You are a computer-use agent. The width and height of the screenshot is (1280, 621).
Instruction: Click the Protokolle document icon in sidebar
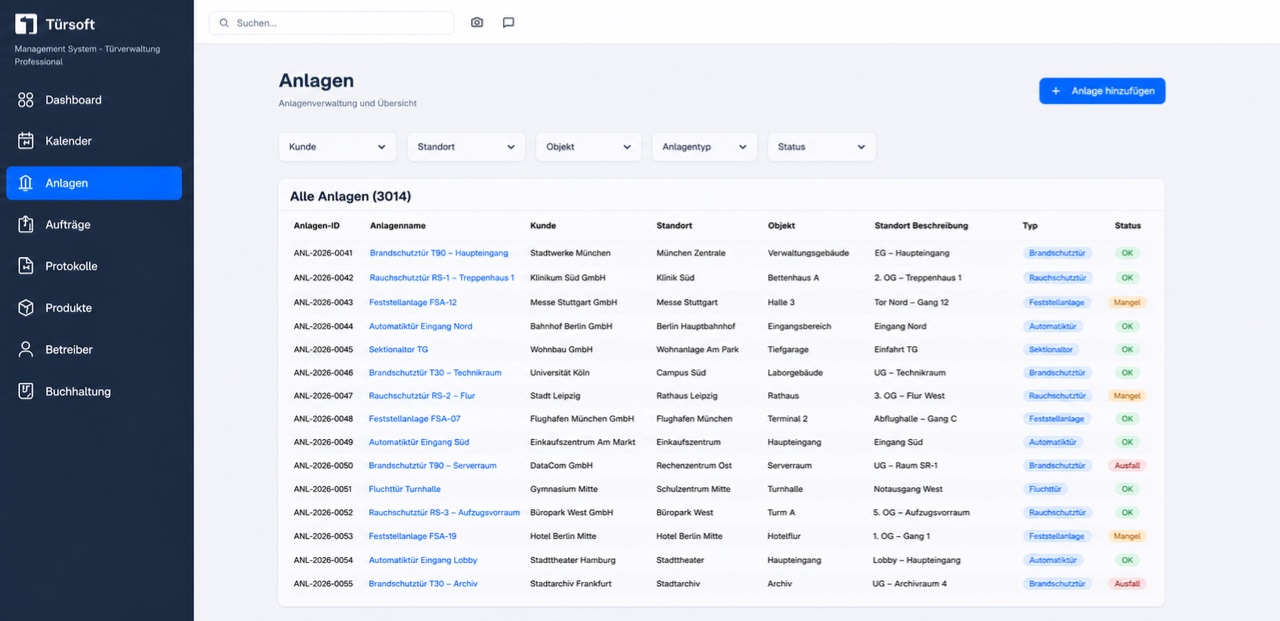(26, 266)
